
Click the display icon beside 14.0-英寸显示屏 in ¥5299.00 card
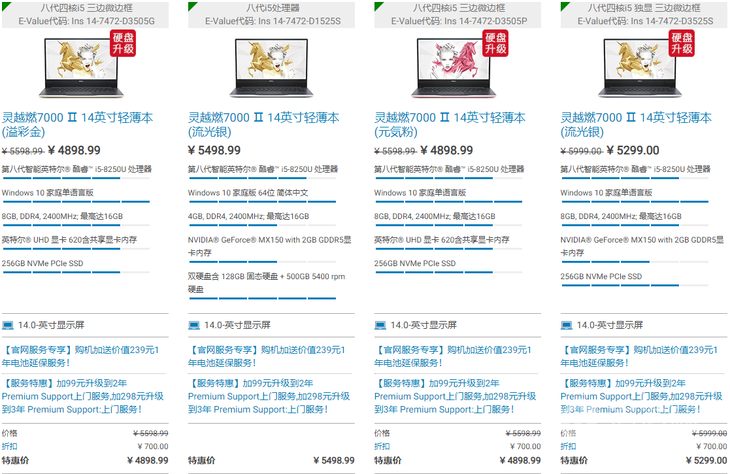(x=566, y=325)
